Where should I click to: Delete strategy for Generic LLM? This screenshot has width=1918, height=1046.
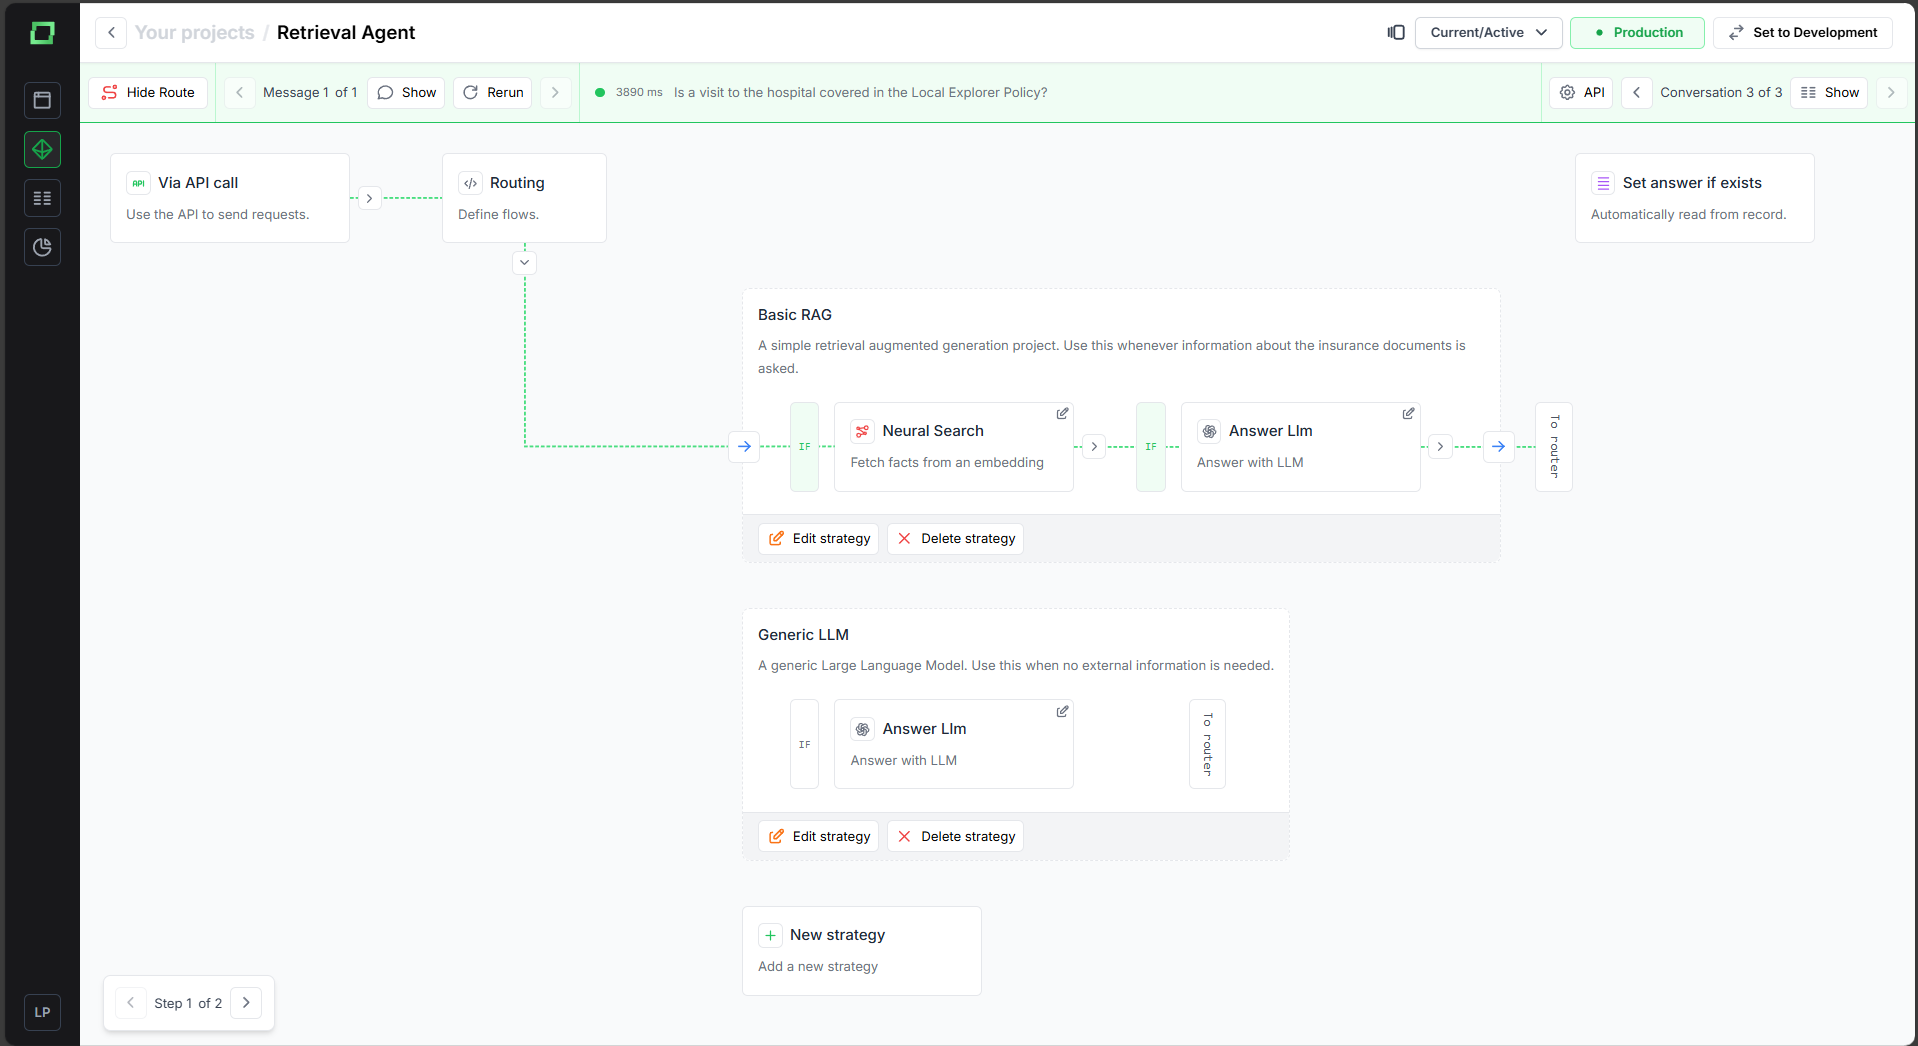[955, 836]
